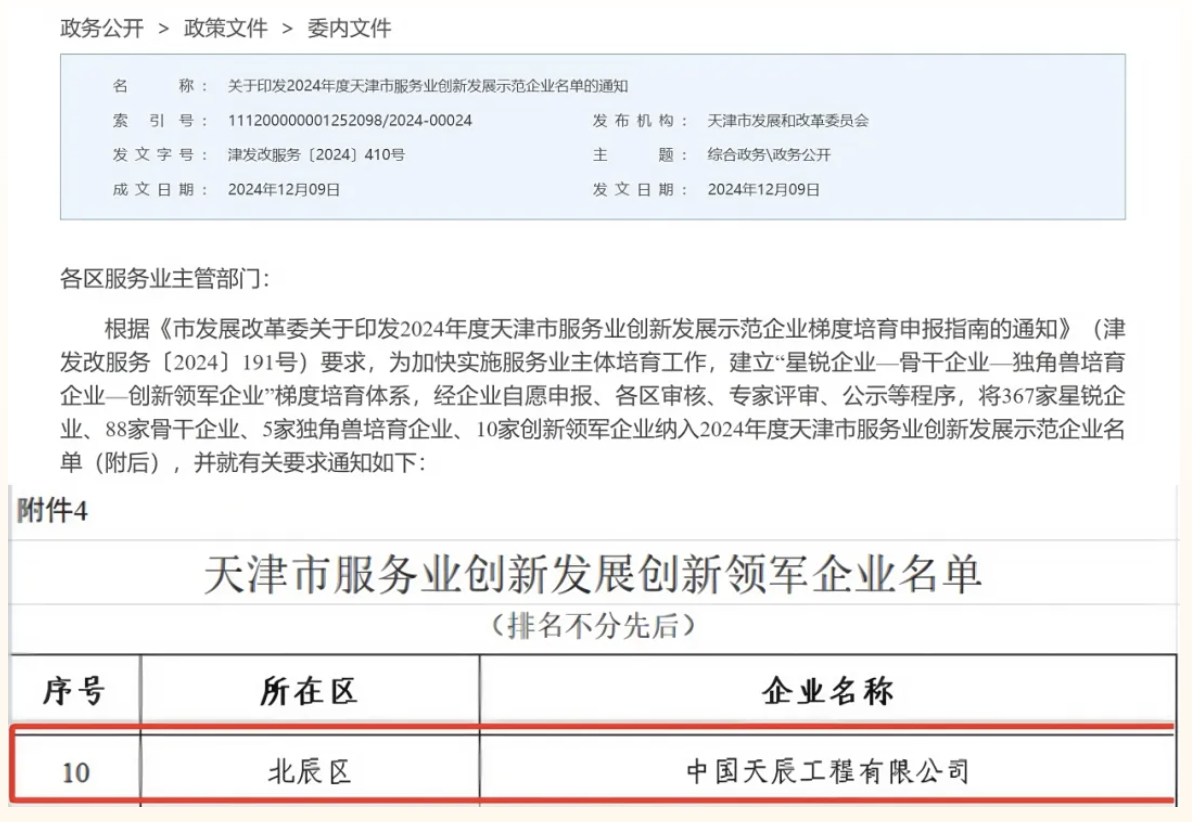The height and width of the screenshot is (822, 1192).
Task: Click the document title 关于印发2024年度天津市服务业创新发展示范企业名单的通知
Action: coord(428,86)
